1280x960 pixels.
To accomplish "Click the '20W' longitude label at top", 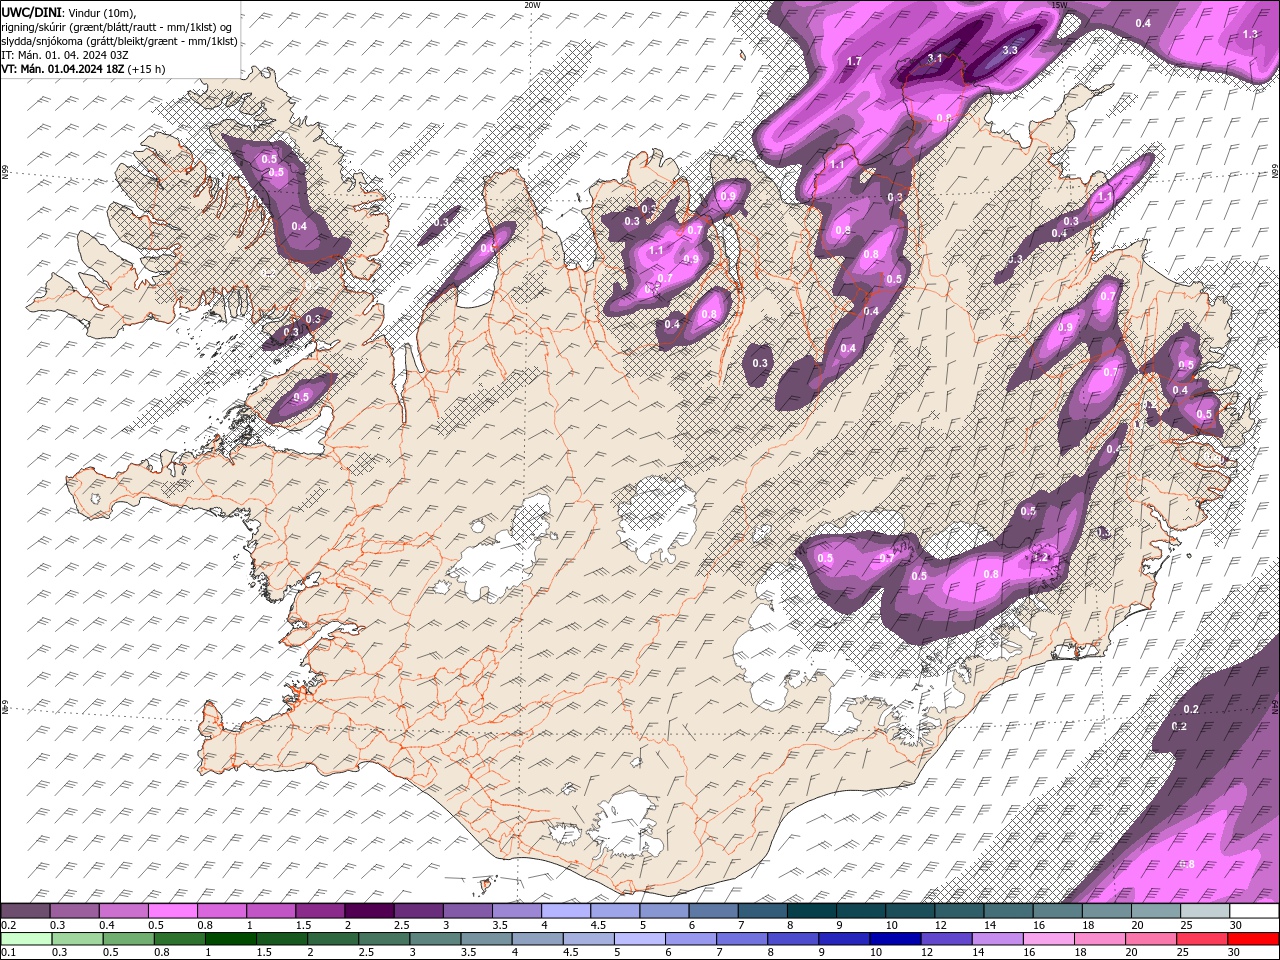I will click(x=532, y=5).
